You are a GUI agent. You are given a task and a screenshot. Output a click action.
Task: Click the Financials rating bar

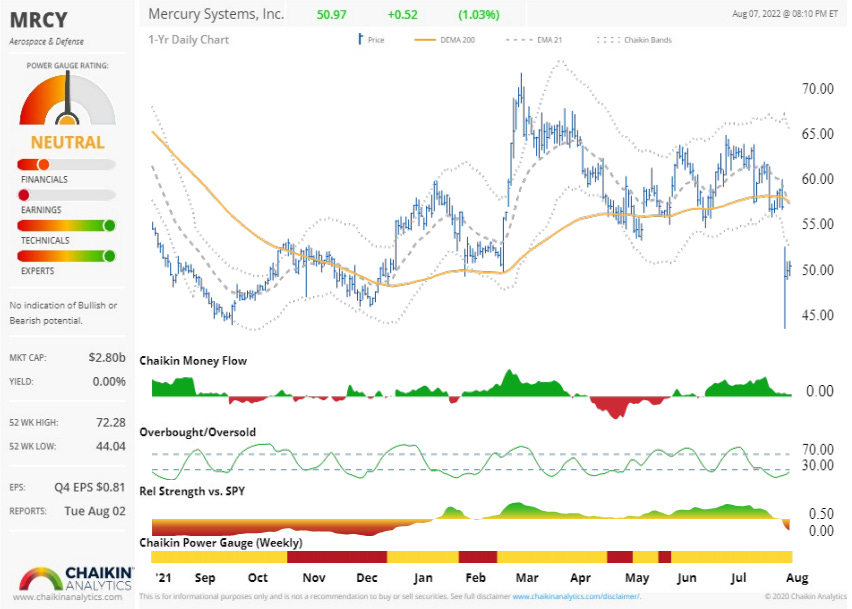click(x=66, y=164)
